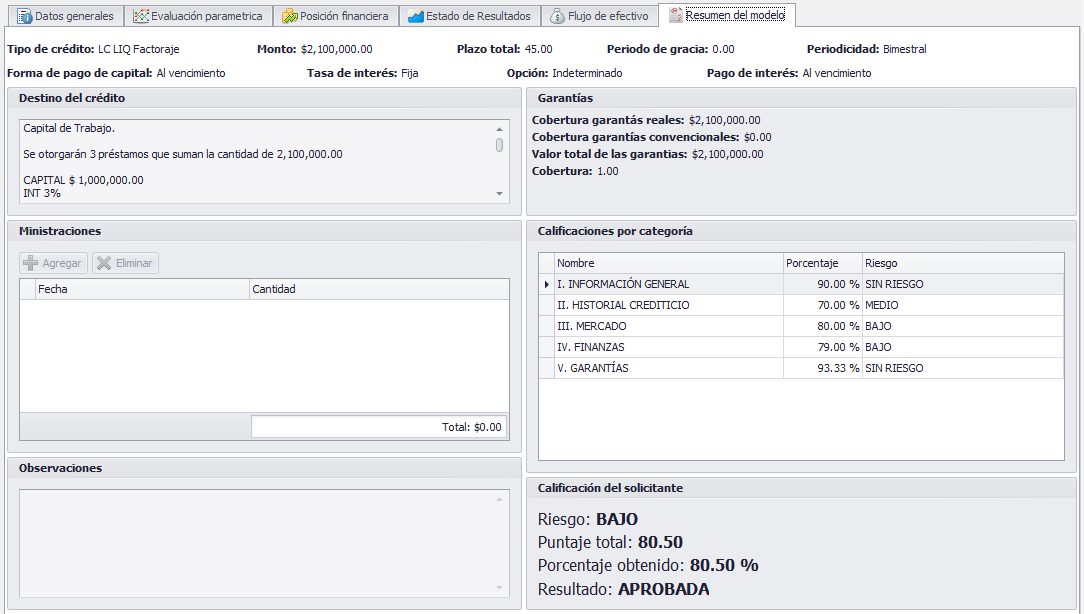Click the 79.00 % percentage cell
This screenshot has width=1084, height=614.
coord(823,347)
